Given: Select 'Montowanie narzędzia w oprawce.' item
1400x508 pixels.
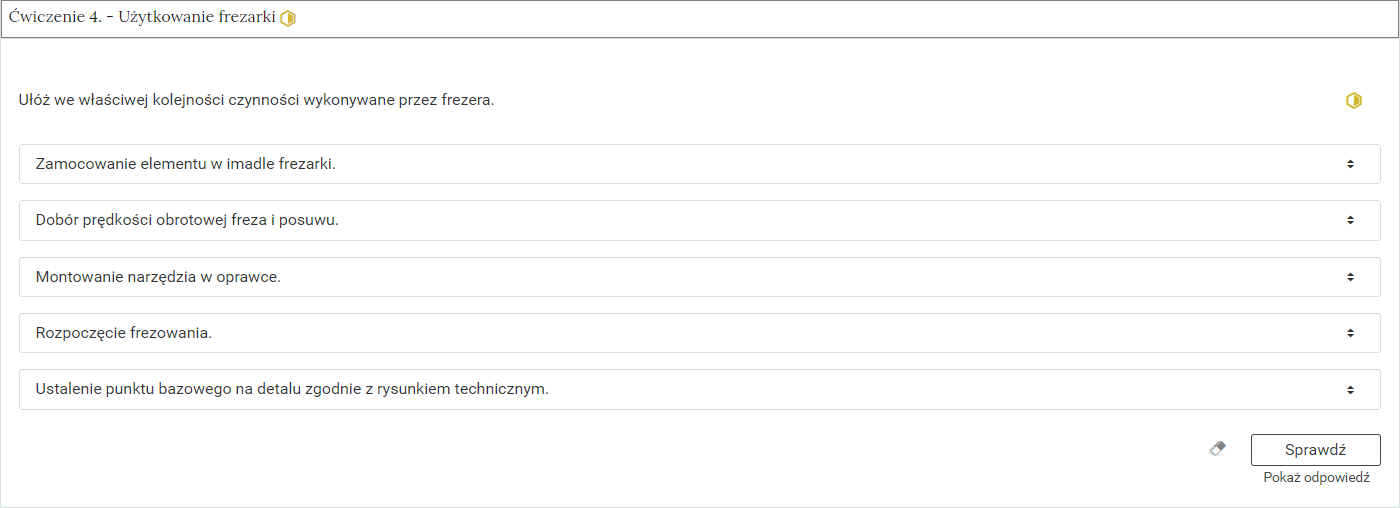Looking at the screenshot, I should coord(158,277).
